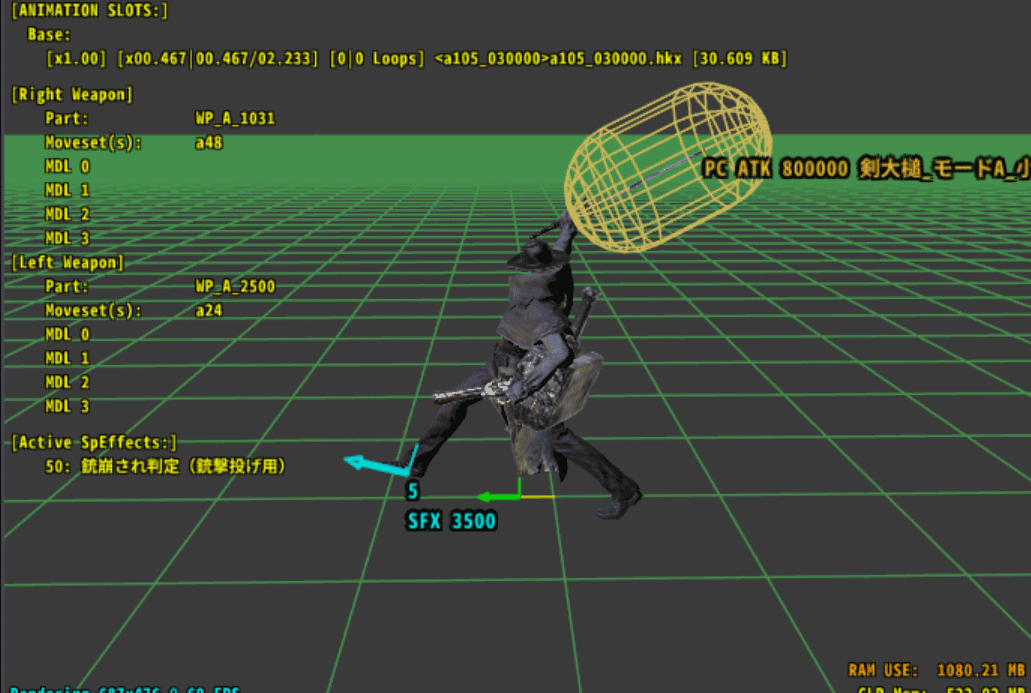Click the [x1.00] playback speed value
This screenshot has height=693, width=1031.
coord(76,59)
